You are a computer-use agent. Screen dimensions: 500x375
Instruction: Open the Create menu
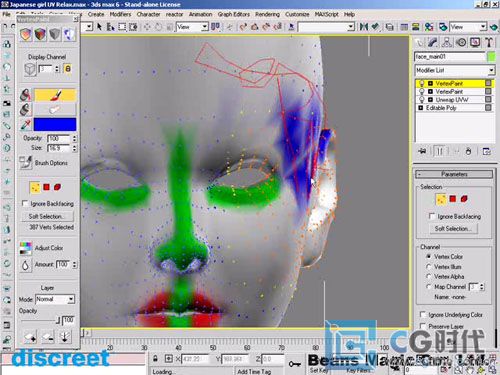pos(96,14)
